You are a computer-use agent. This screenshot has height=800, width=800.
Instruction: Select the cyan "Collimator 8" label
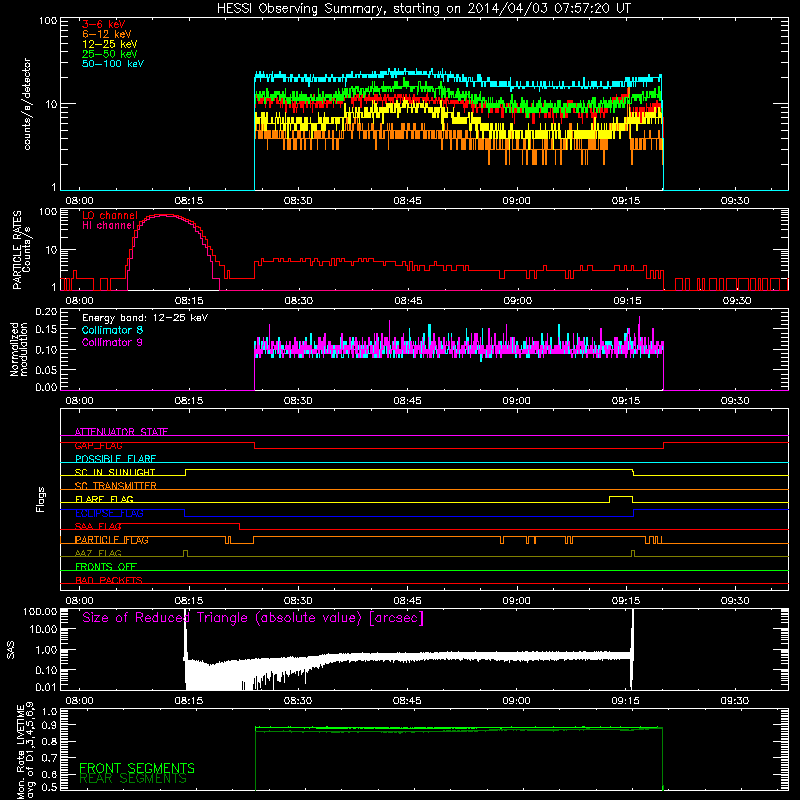(x=112, y=330)
